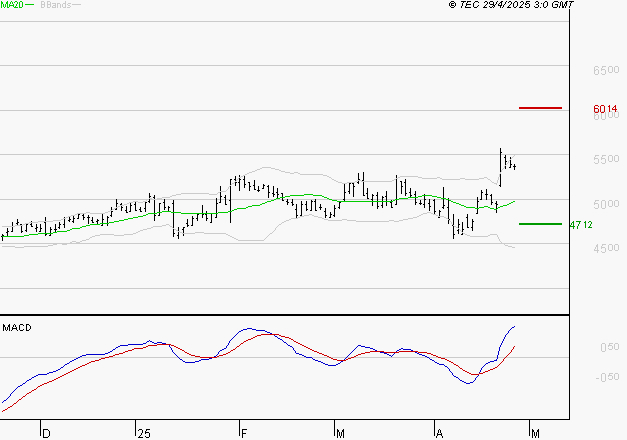The width and height of the screenshot is (627, 440).
Task: Select the first M month marker on axis
Action: click(x=340, y=433)
